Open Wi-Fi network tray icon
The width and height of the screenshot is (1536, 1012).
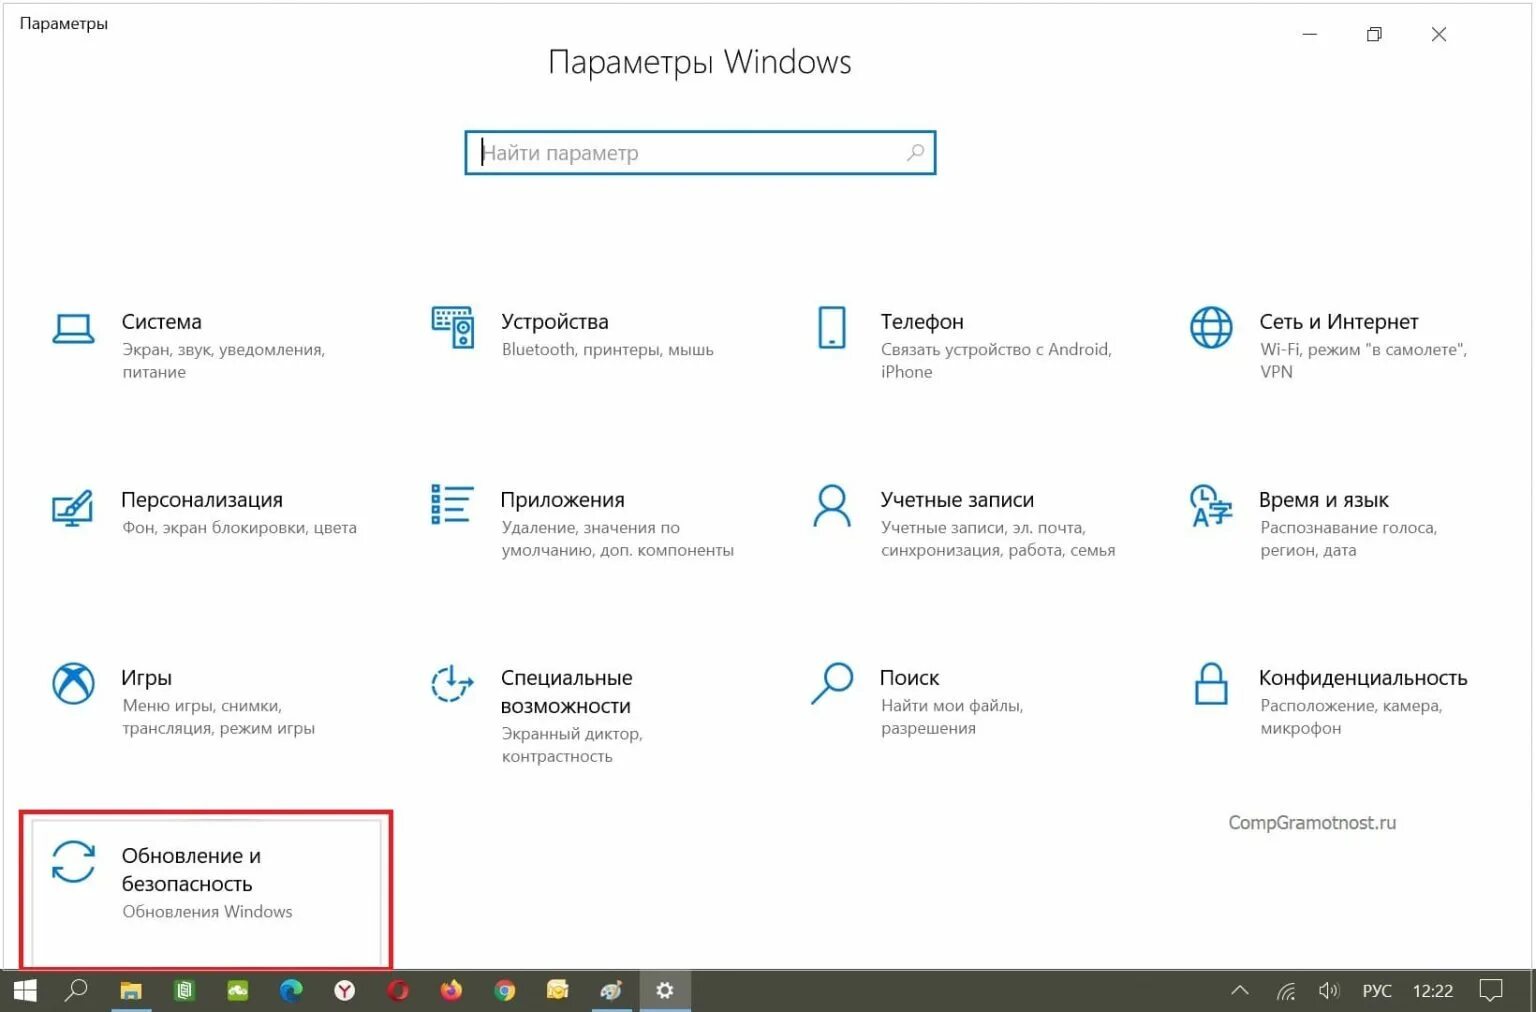point(1286,991)
